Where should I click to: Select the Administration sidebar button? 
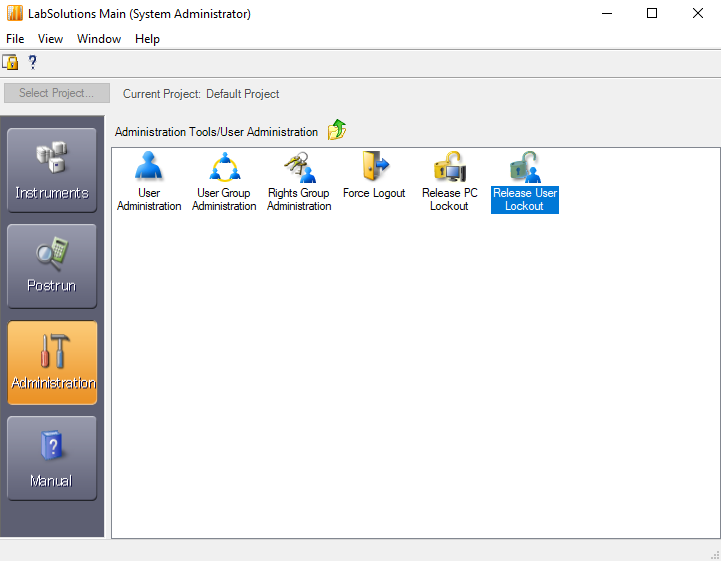pos(52,362)
